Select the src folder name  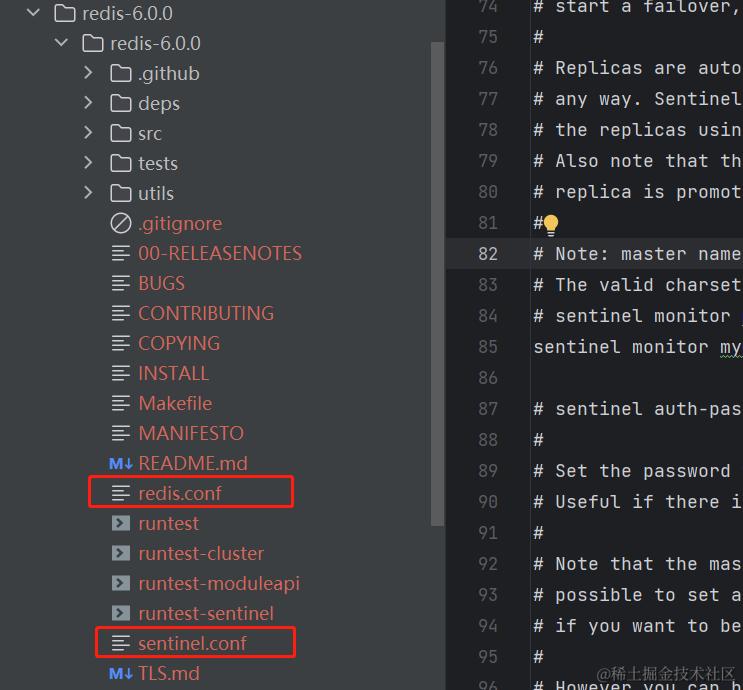tap(150, 134)
